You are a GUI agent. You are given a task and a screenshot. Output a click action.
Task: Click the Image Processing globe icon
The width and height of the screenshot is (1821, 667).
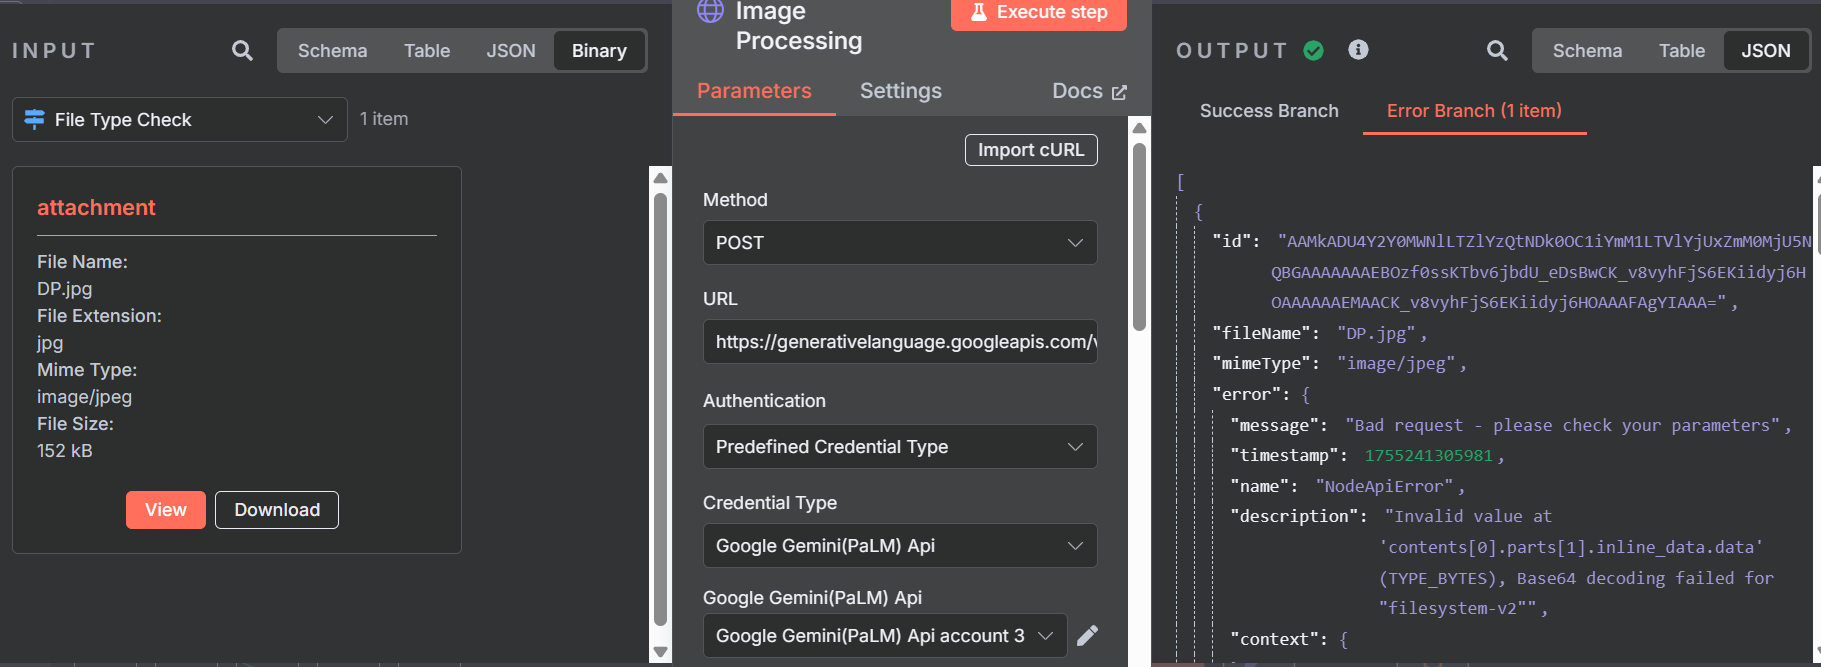[x=710, y=11]
